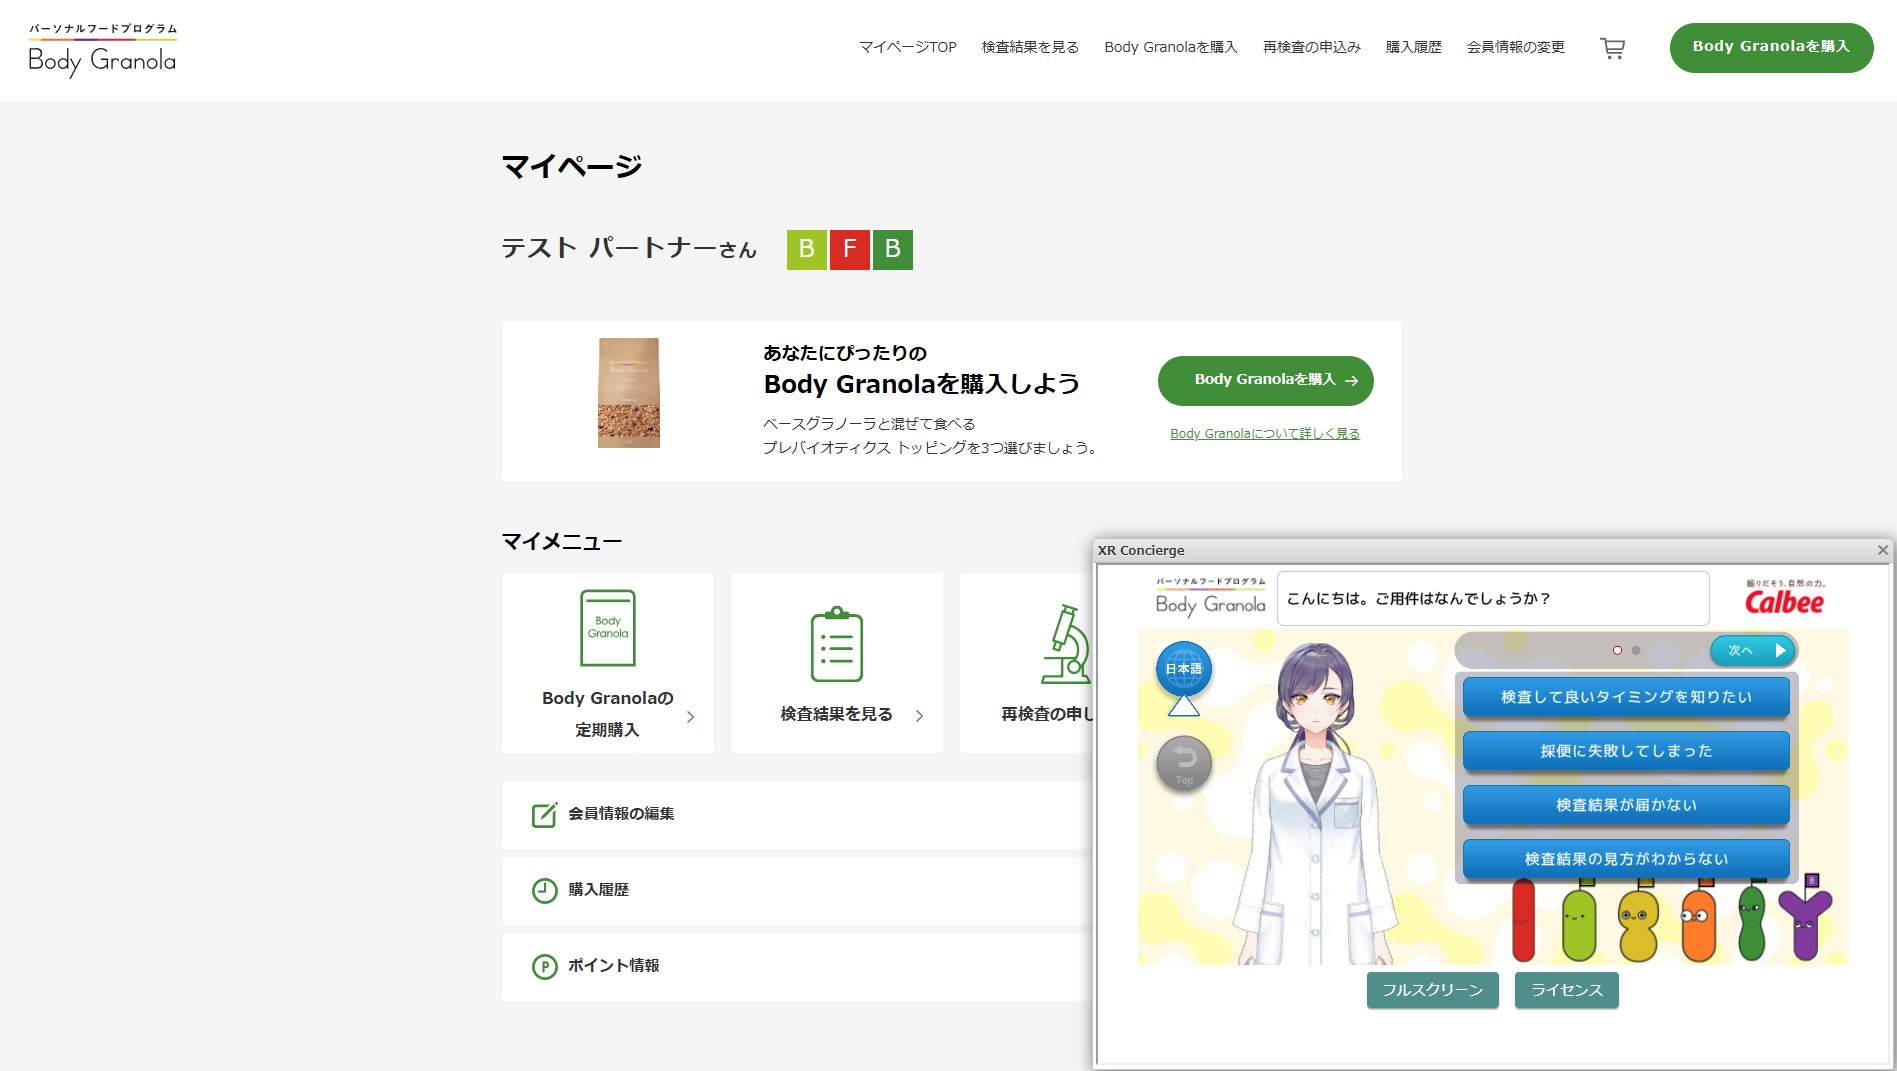Open 購入履歴 in top navigation
The image size is (1897, 1071).
1414,47
